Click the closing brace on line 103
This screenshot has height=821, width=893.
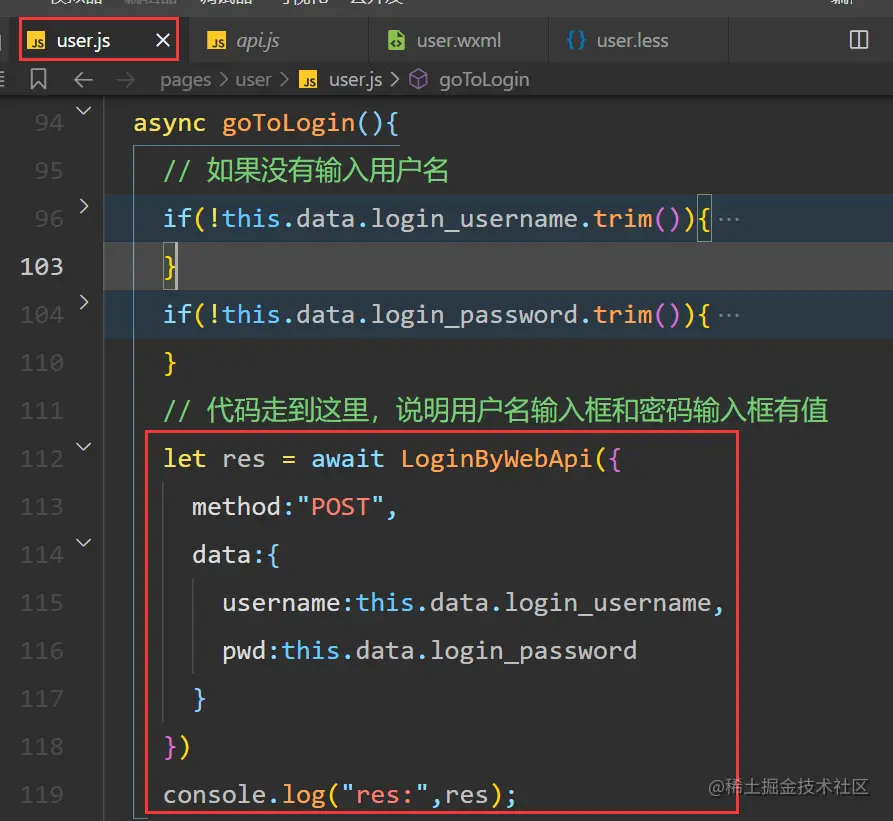[170, 266]
